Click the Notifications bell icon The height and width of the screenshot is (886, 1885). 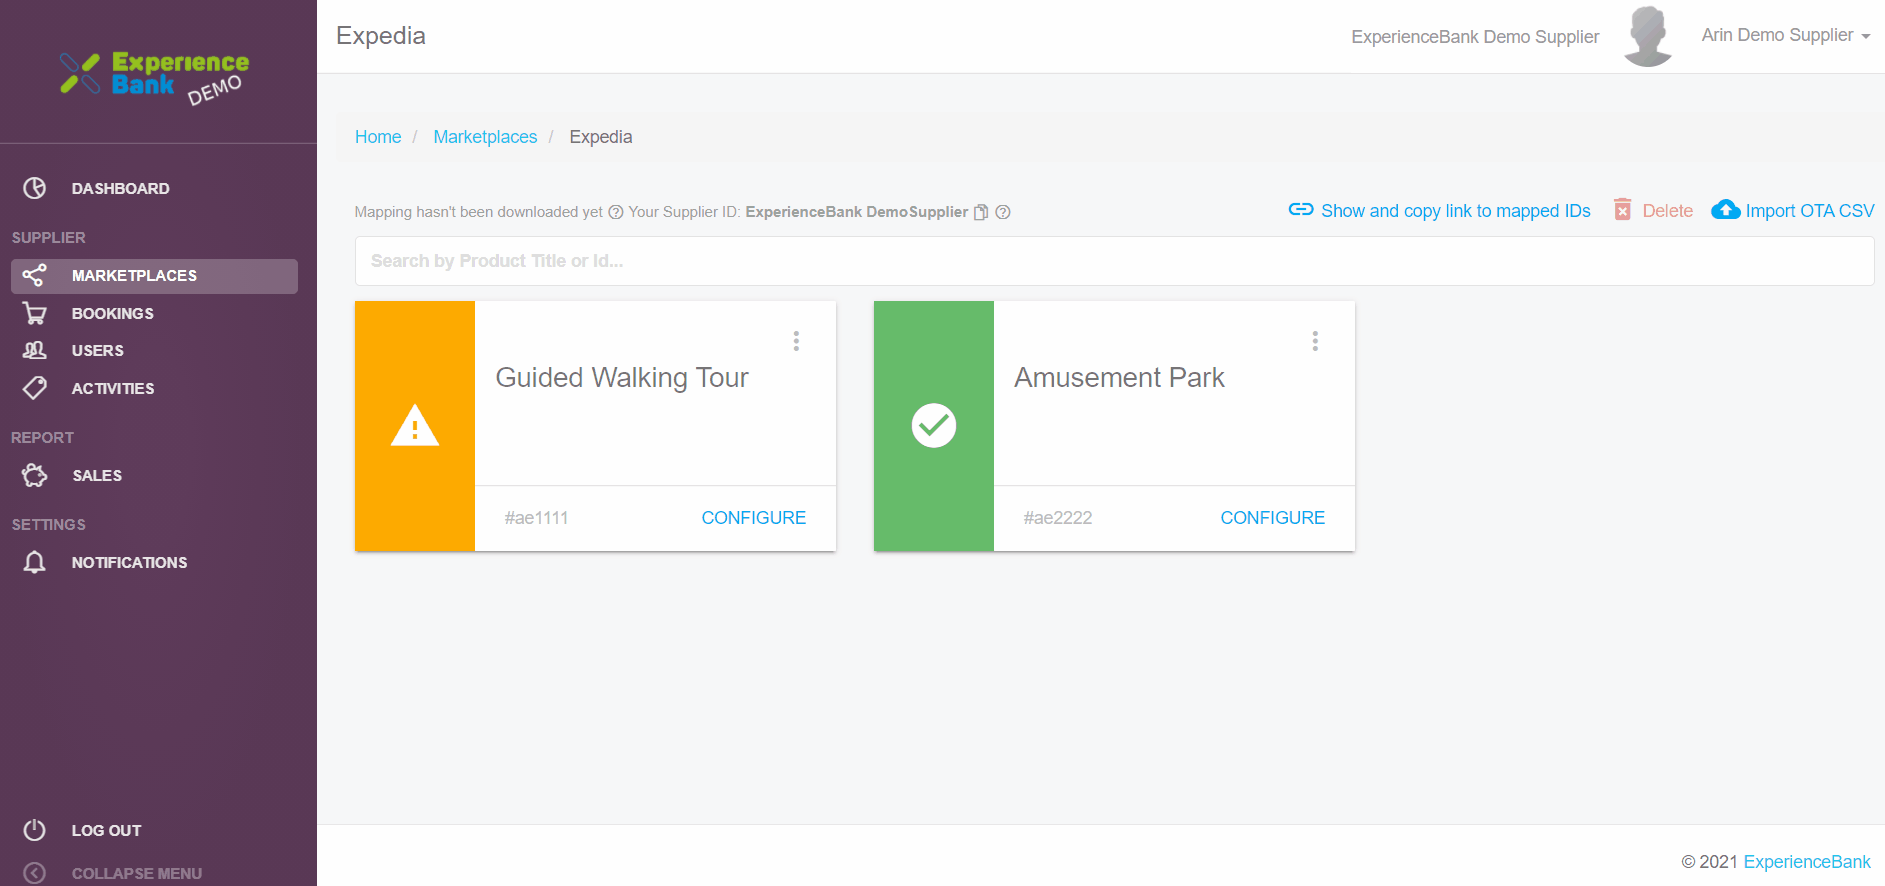[35, 562]
